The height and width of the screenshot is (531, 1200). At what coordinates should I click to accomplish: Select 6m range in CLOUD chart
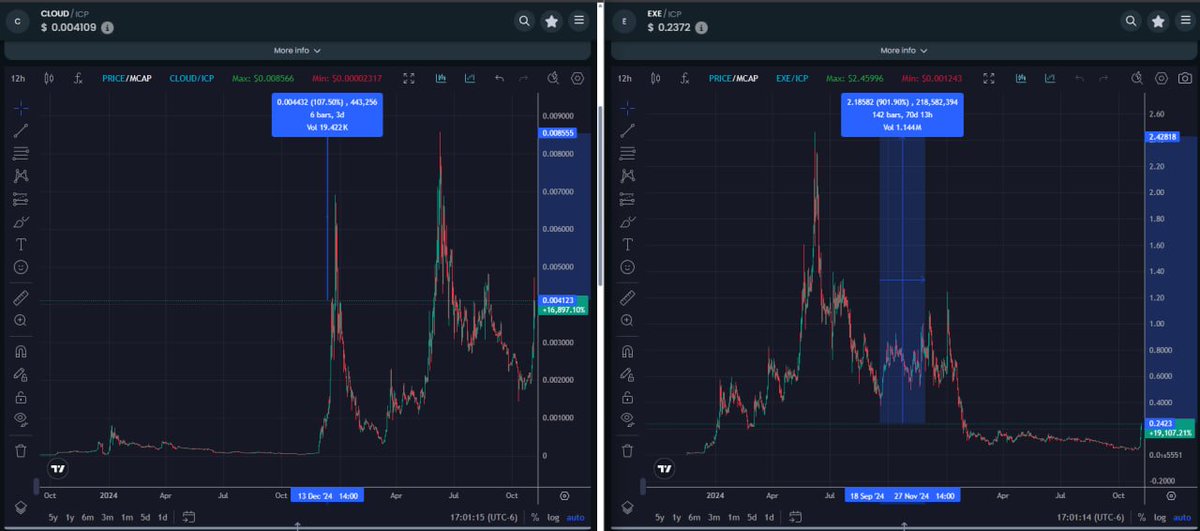pyautogui.click(x=90, y=517)
